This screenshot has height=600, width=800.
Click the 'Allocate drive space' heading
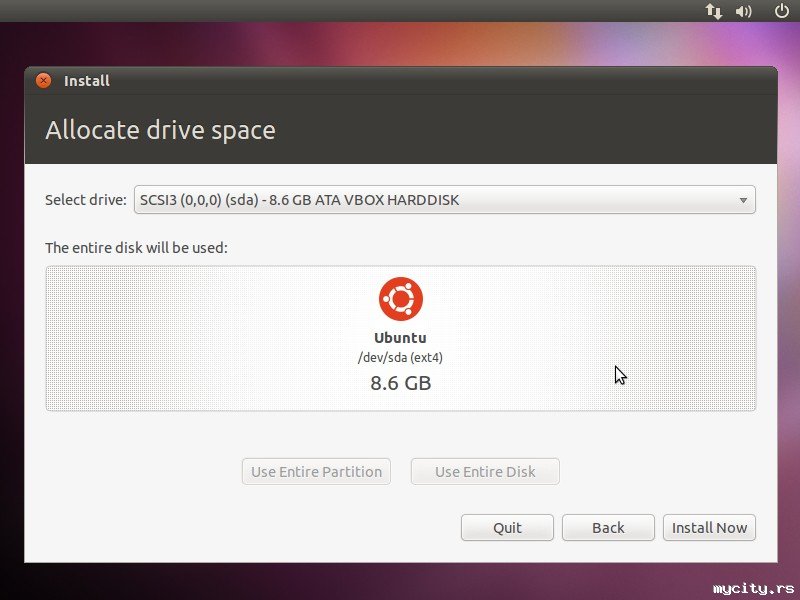[160, 130]
